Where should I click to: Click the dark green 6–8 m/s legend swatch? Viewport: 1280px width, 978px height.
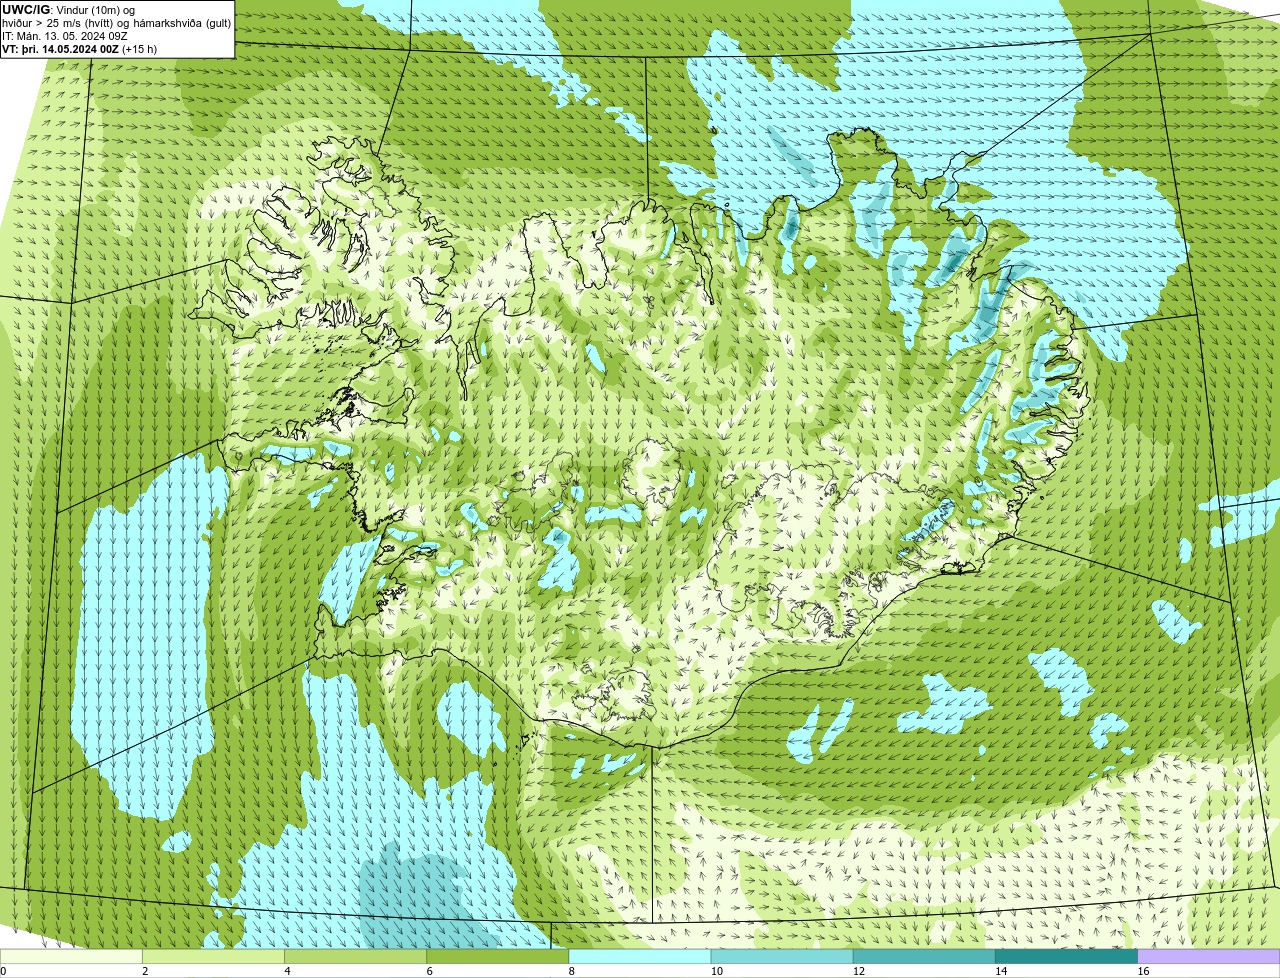(x=498, y=956)
